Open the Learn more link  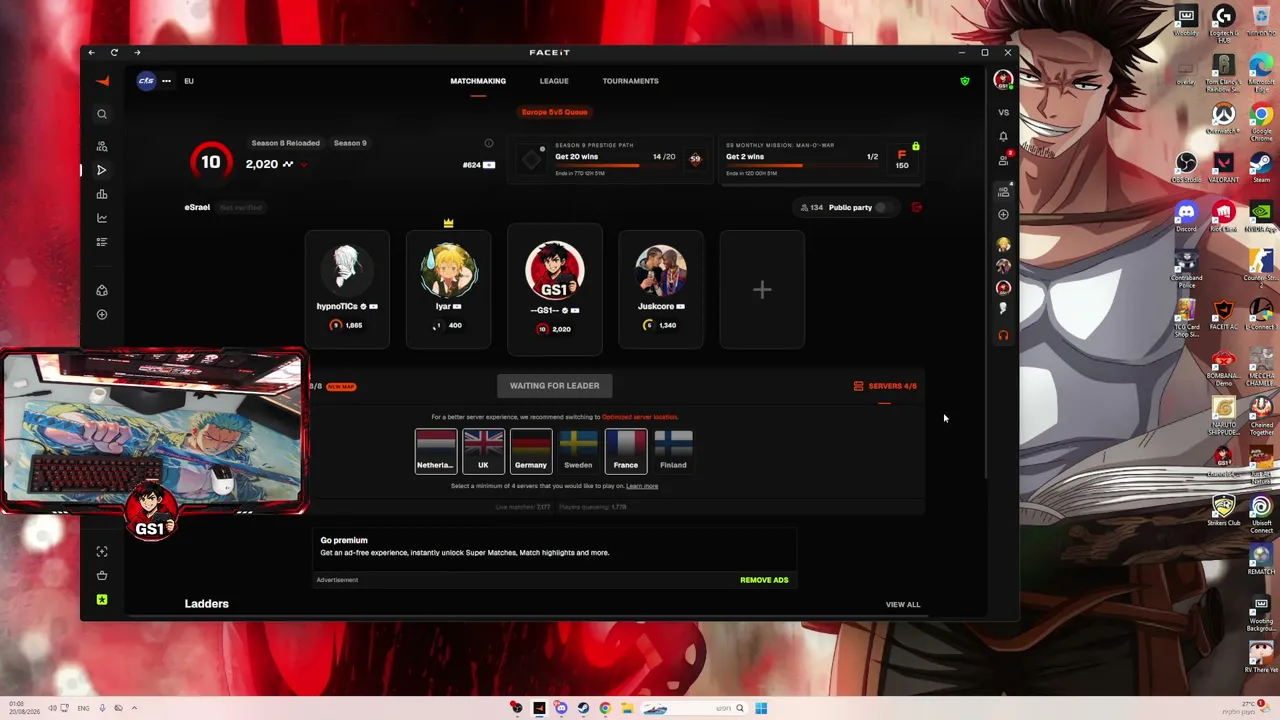pyautogui.click(x=642, y=486)
